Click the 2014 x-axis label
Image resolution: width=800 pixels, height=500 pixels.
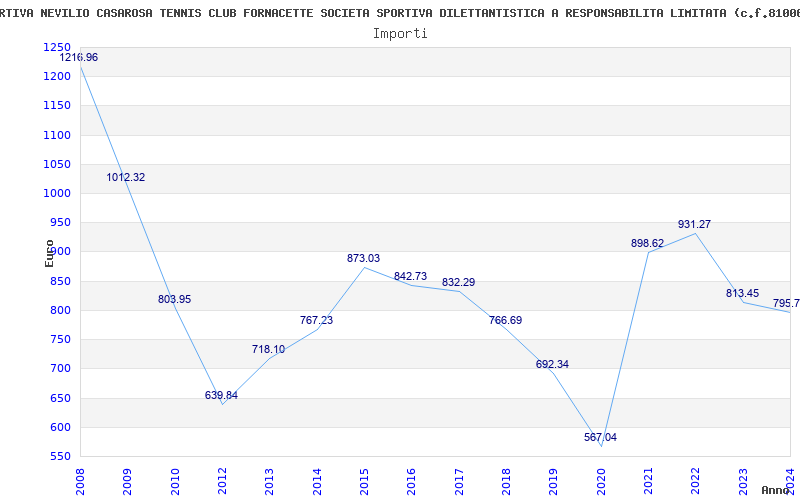point(317,482)
